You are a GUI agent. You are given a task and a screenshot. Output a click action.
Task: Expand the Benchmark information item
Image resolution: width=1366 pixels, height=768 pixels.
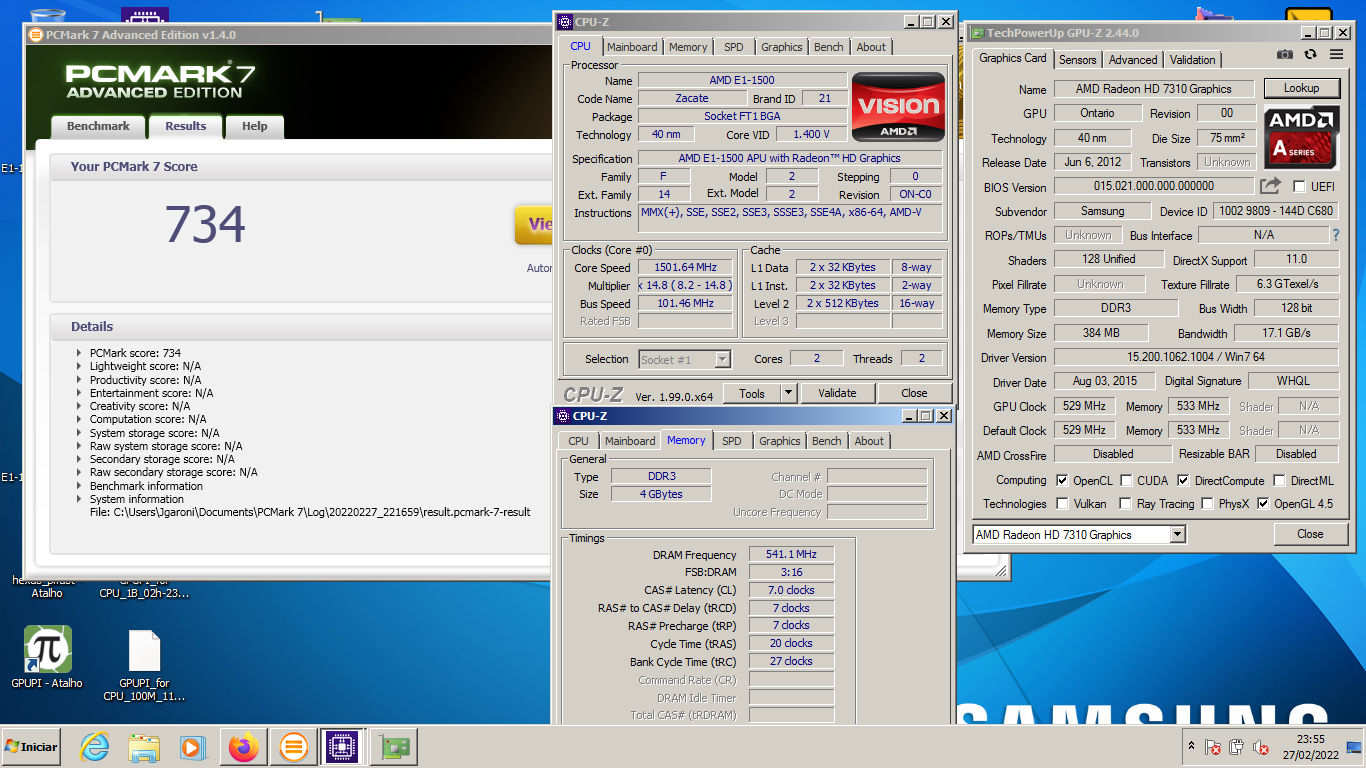(x=79, y=486)
